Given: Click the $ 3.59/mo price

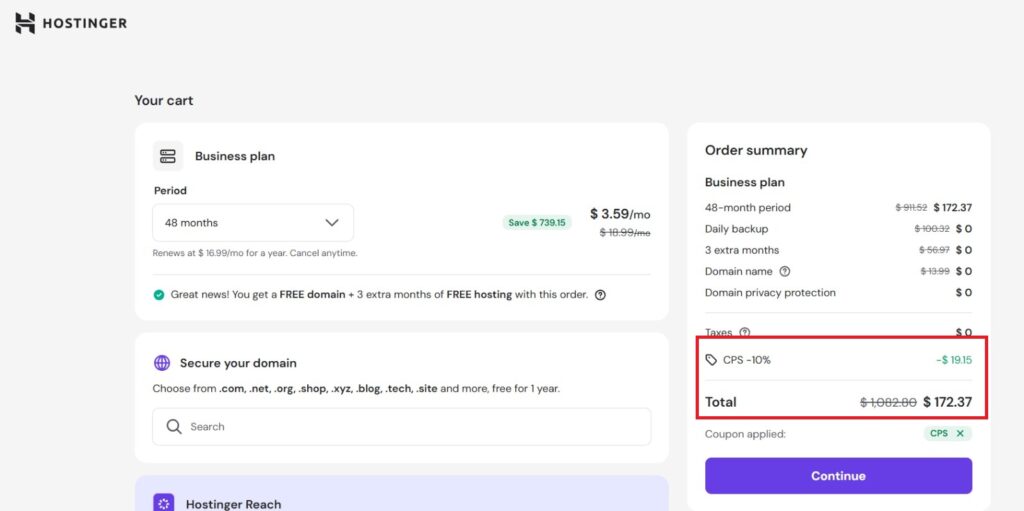Looking at the screenshot, I should click(x=620, y=214).
